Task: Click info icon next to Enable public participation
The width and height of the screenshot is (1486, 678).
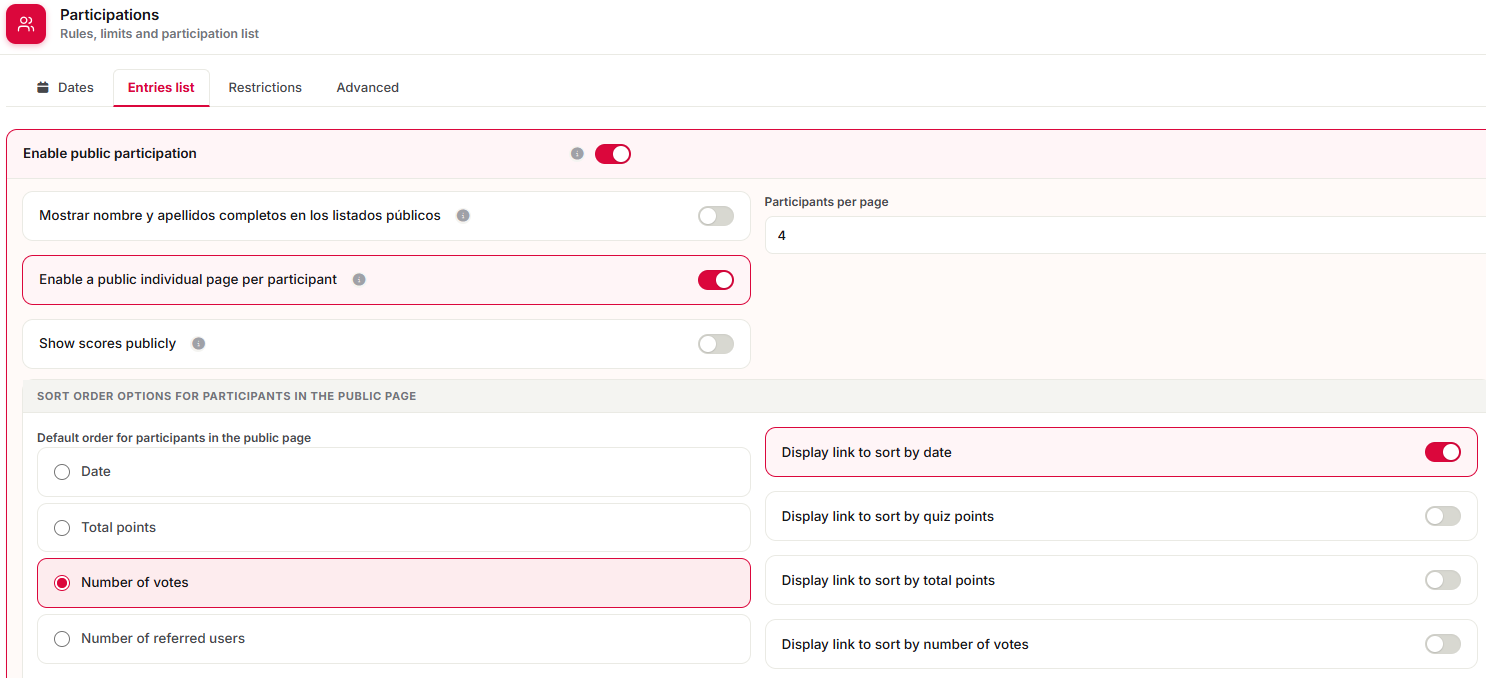Action: 577,154
